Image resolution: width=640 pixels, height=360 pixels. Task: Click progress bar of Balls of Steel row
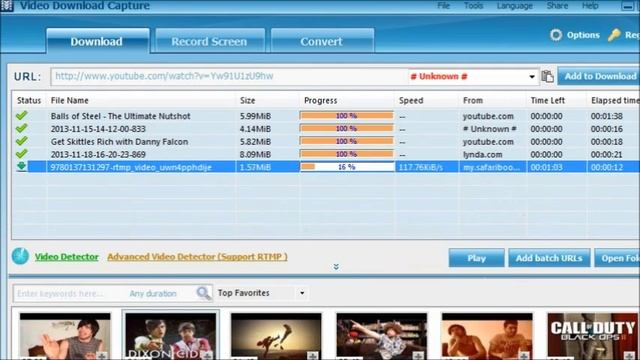tap(347, 116)
